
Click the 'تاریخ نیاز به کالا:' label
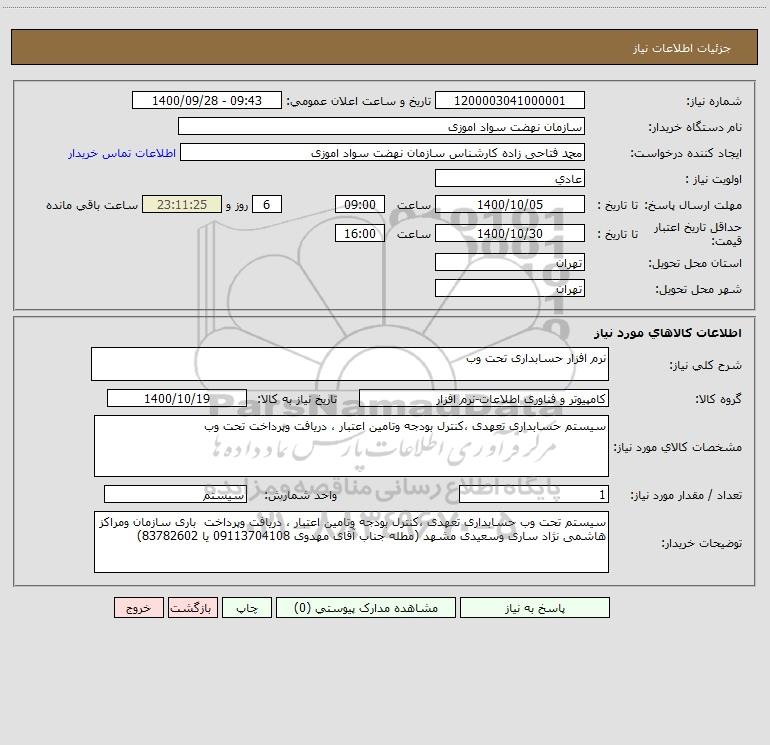click(297, 399)
